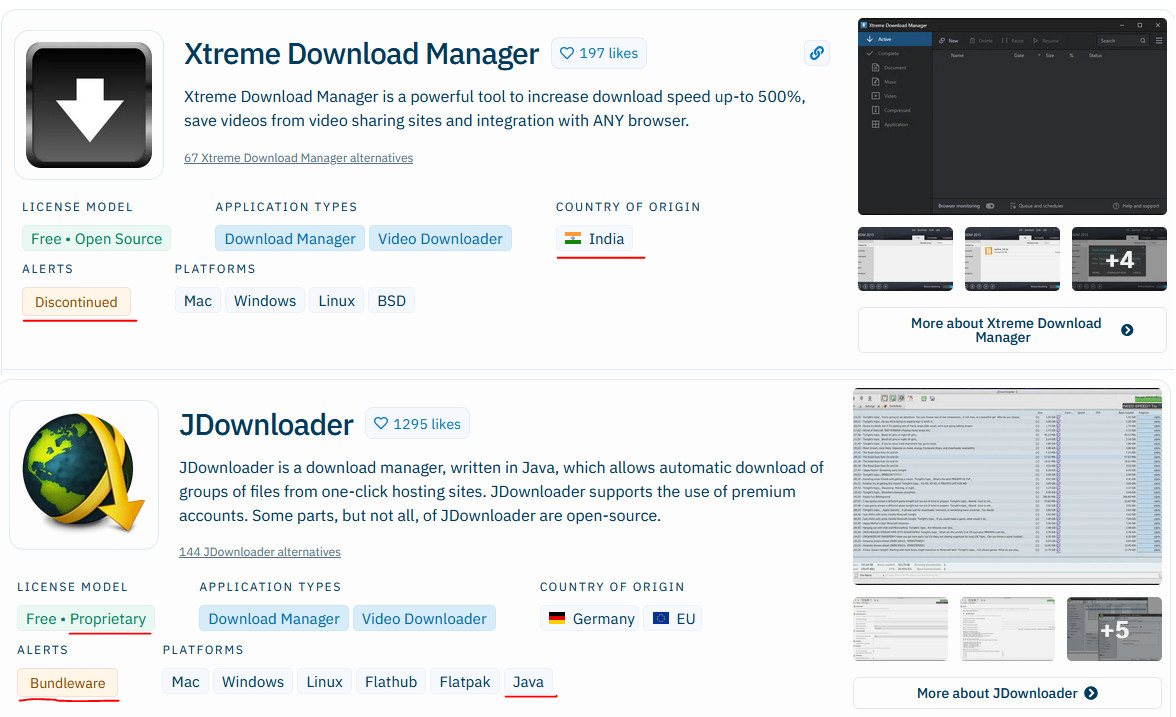Click arrow icon in More about JDownloader

pyautogui.click(x=1091, y=694)
